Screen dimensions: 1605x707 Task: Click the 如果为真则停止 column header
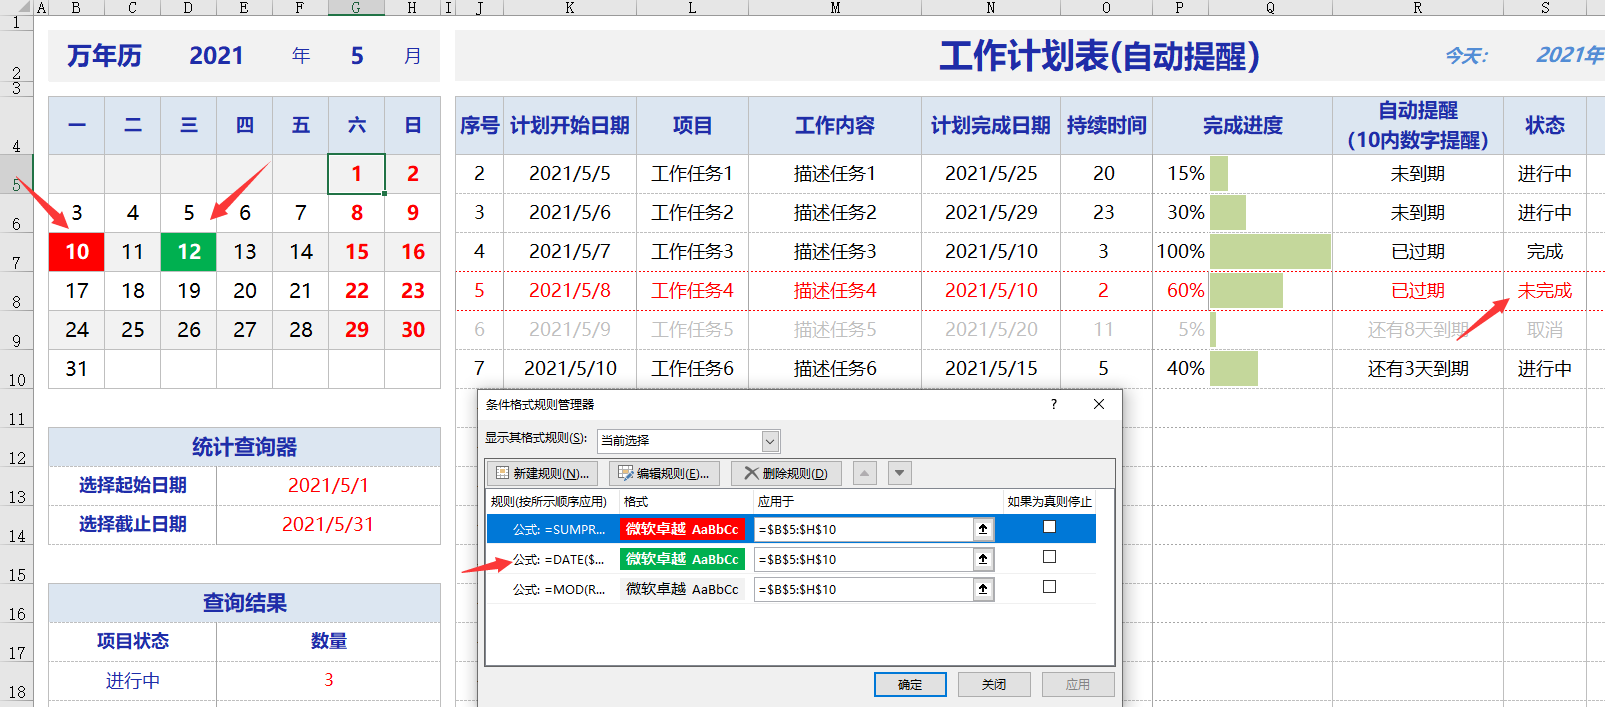click(x=1049, y=501)
